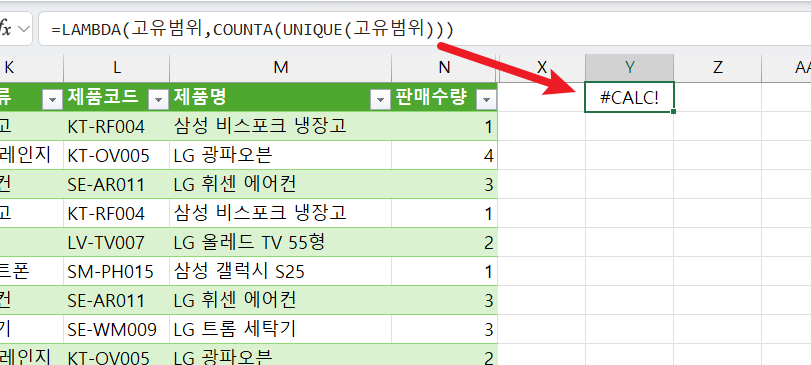Open the 제품코드 column filter dropdown
The image size is (811, 365).
[158, 99]
